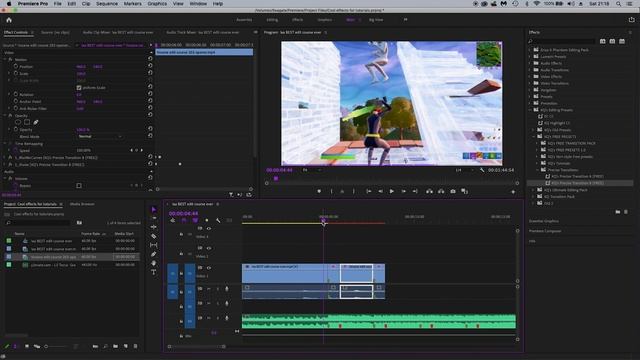
Task: Mute the first audio track
Action: point(209,289)
